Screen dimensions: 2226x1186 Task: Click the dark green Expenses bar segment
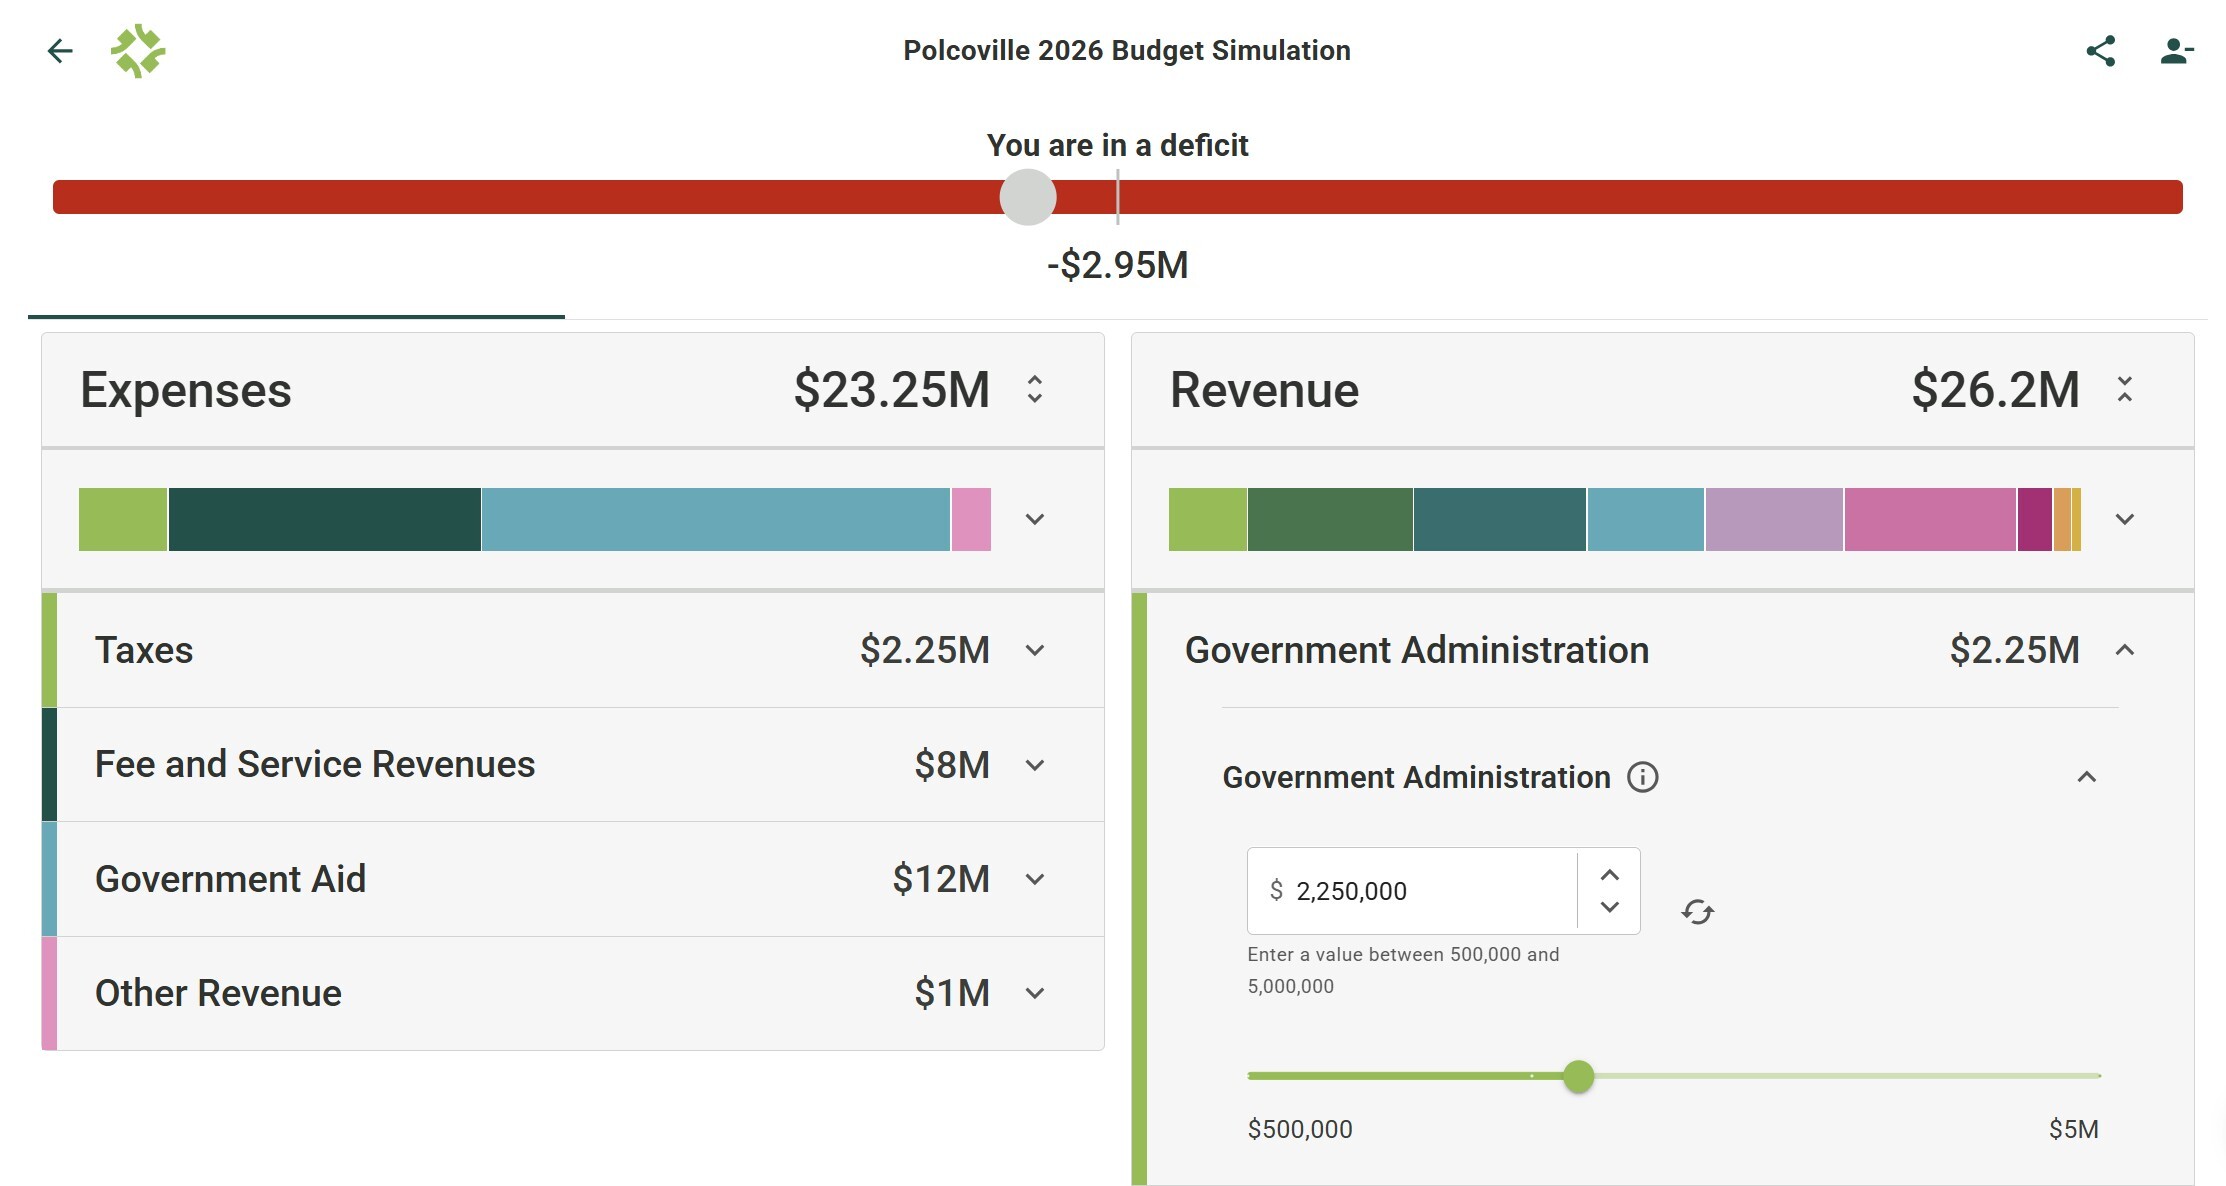pyautogui.click(x=325, y=519)
